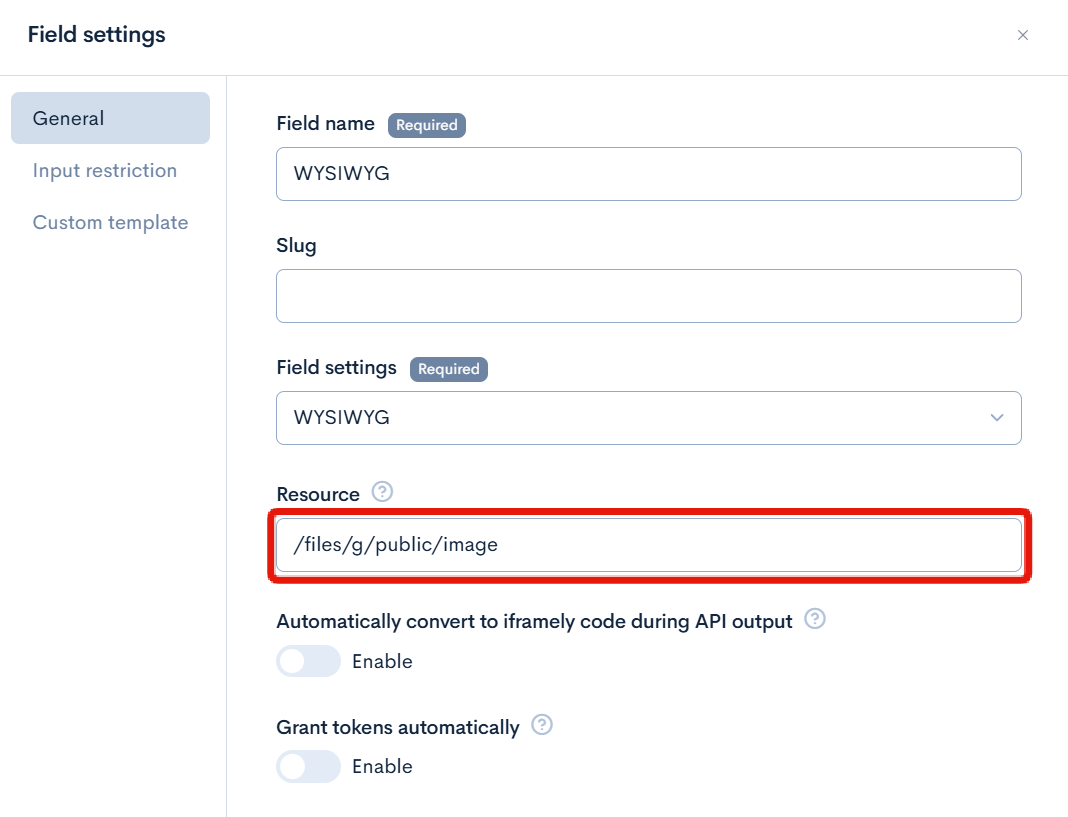The height and width of the screenshot is (817, 1068).
Task: Click the Resource path input field
Action: pos(648,545)
